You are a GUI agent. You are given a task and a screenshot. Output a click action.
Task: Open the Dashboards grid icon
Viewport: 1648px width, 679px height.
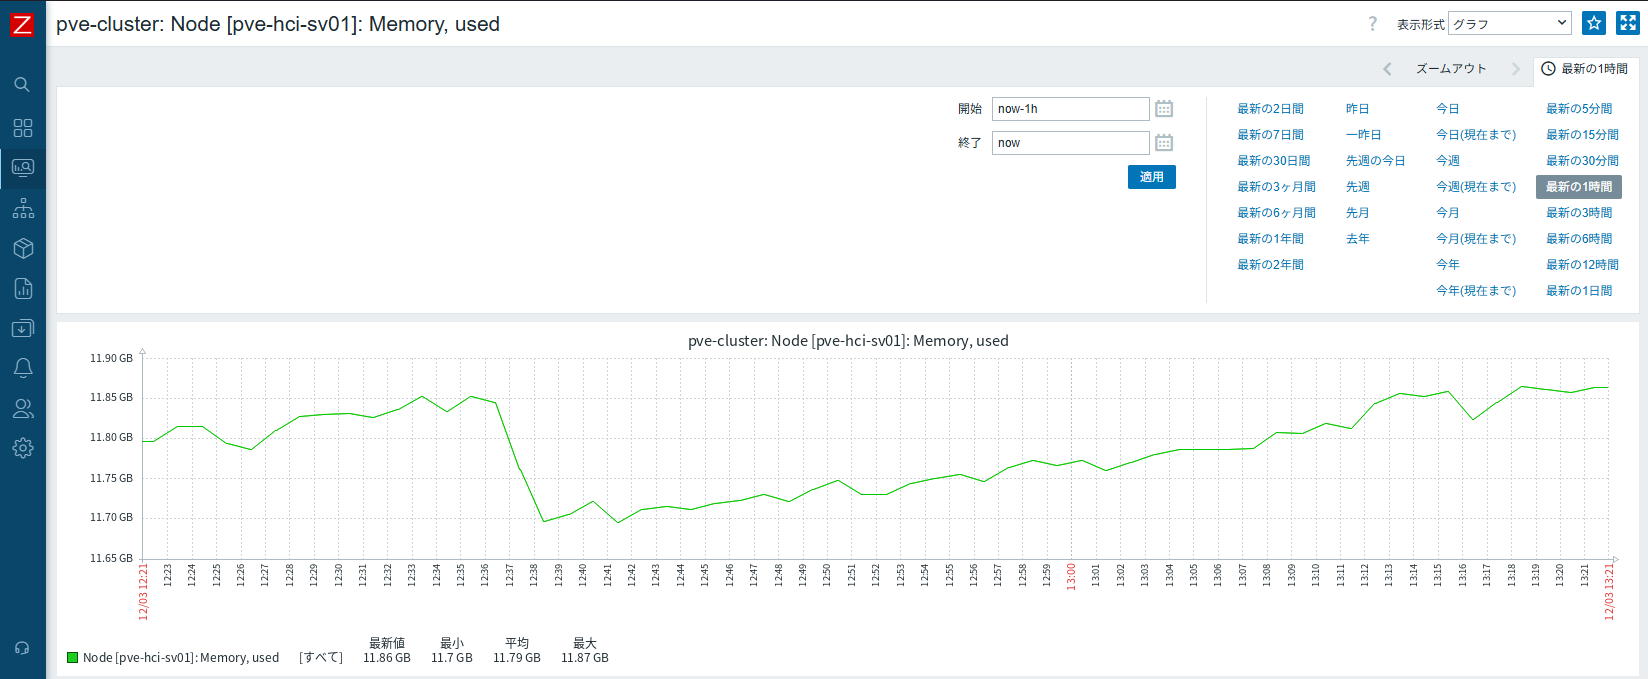22,128
